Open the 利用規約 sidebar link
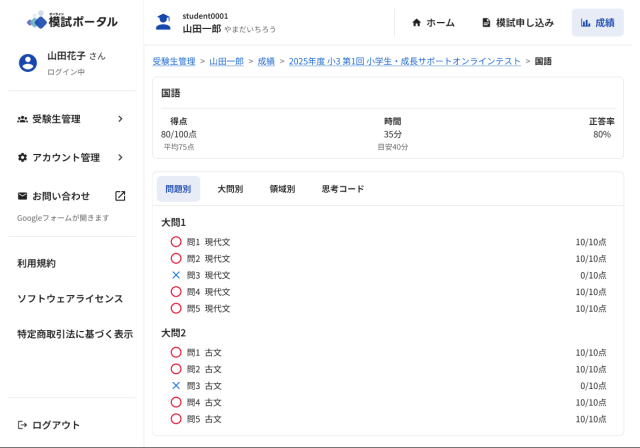Viewport: 640px width, 448px height. click(x=36, y=263)
